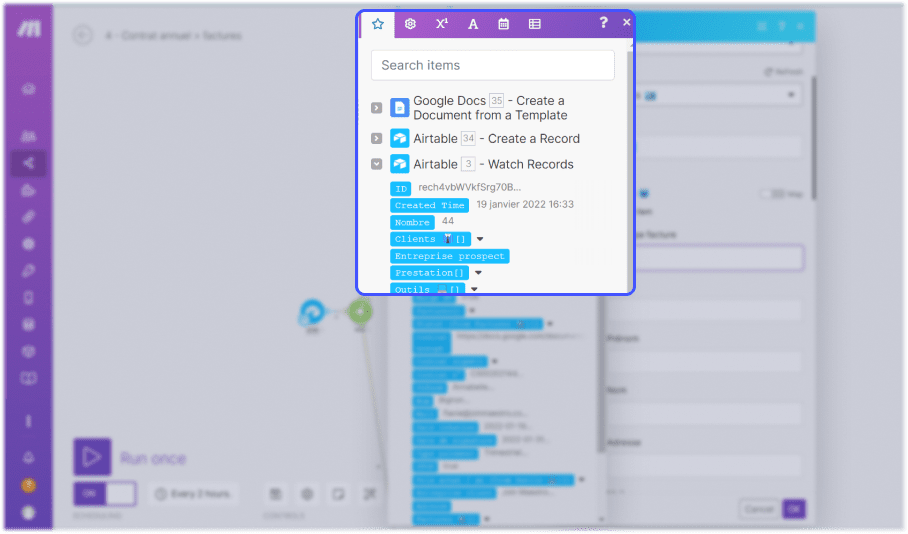This screenshot has width=908, height=534.
Task: Open the array functions table tab
Action: (x=534, y=24)
